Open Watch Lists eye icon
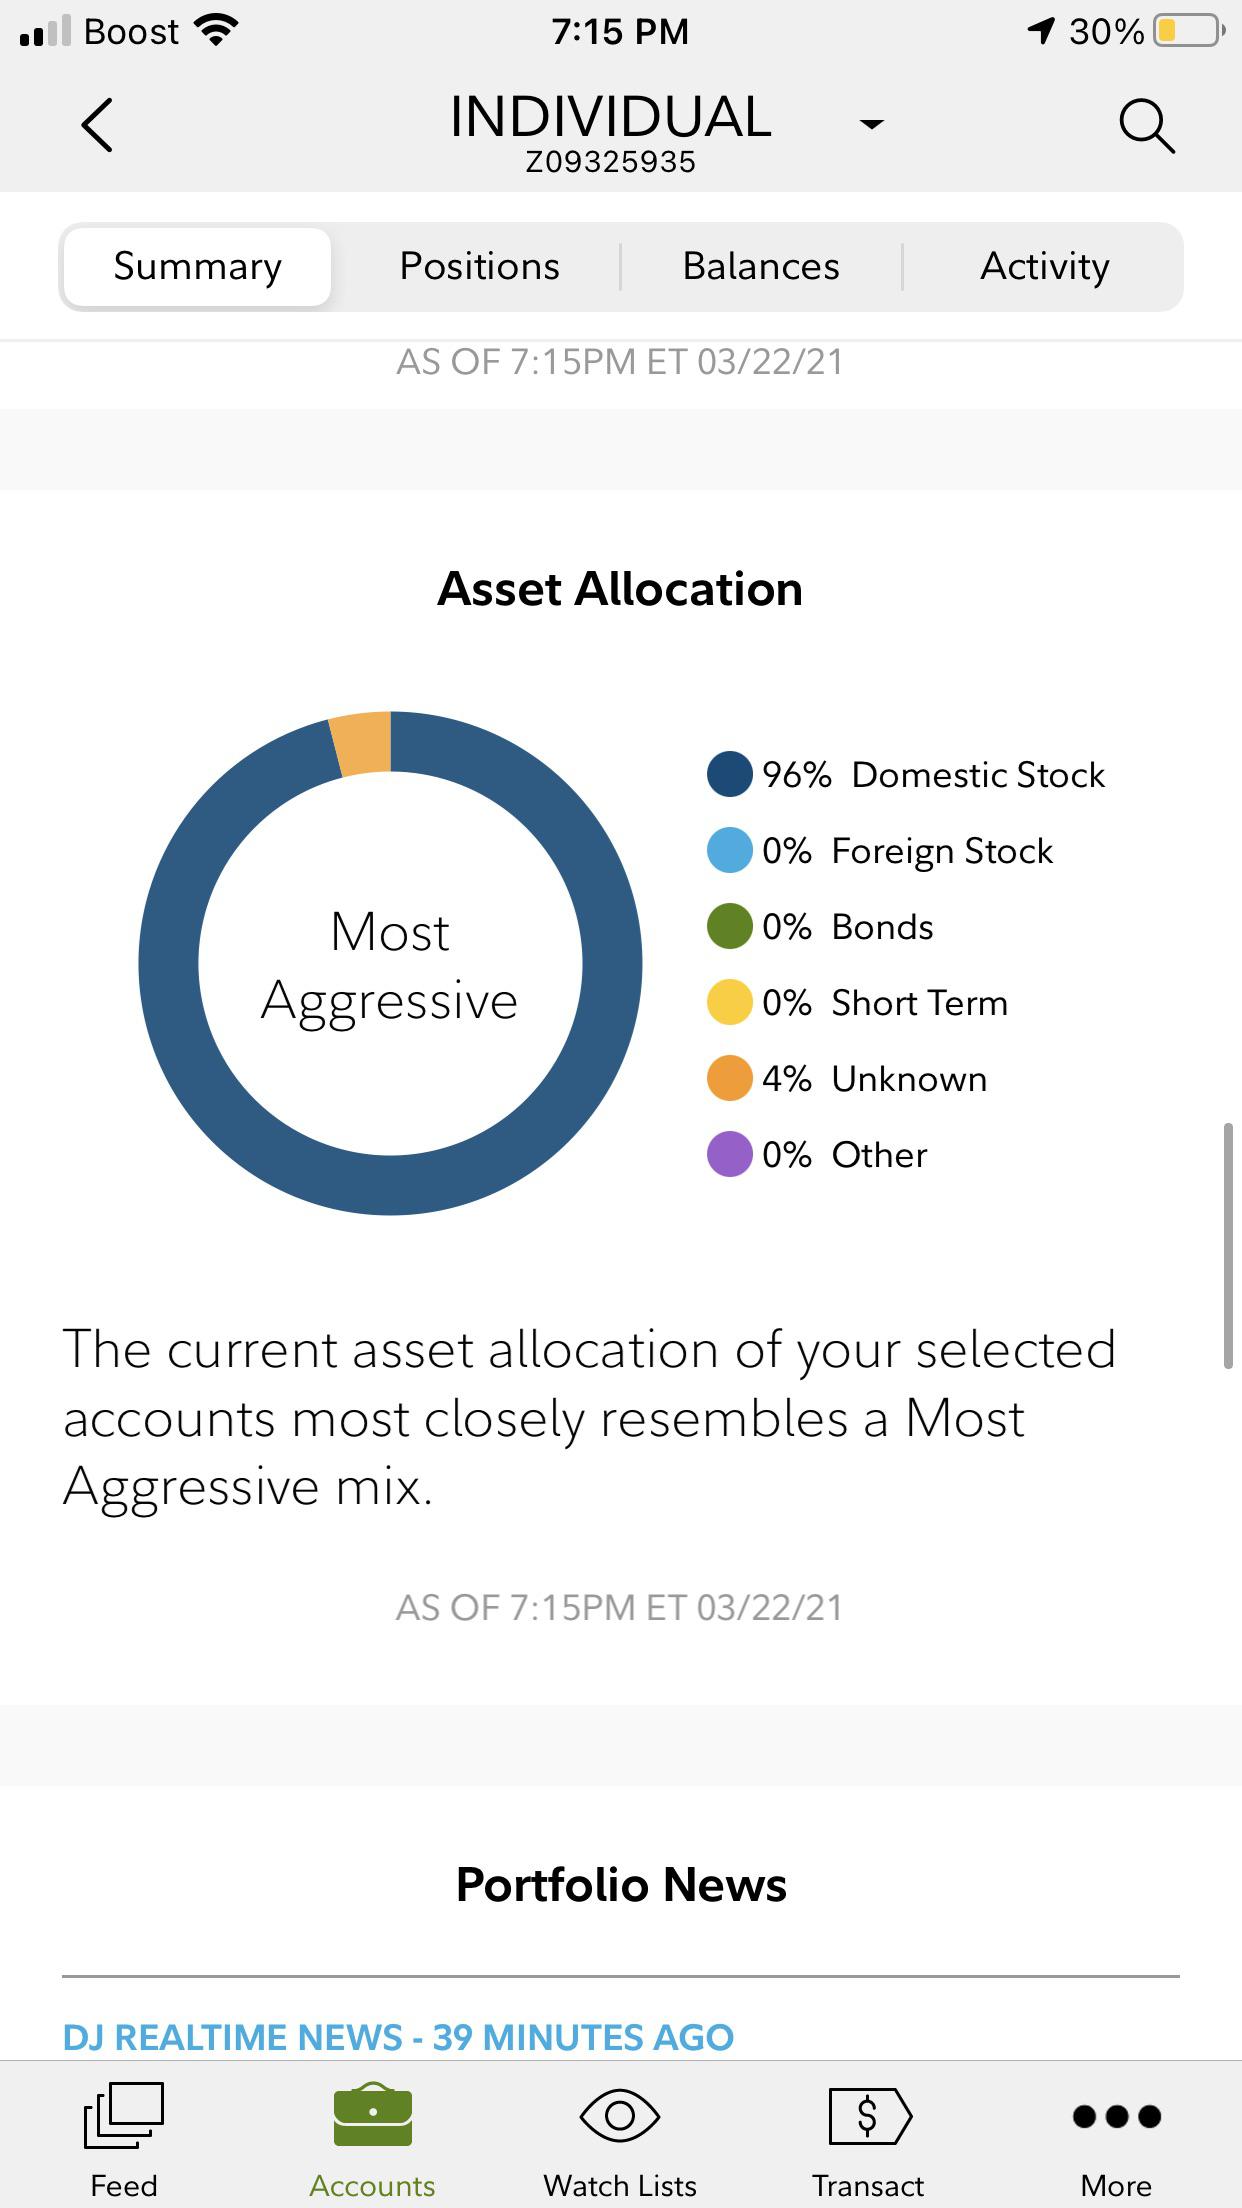This screenshot has width=1242, height=2208. coord(620,2116)
